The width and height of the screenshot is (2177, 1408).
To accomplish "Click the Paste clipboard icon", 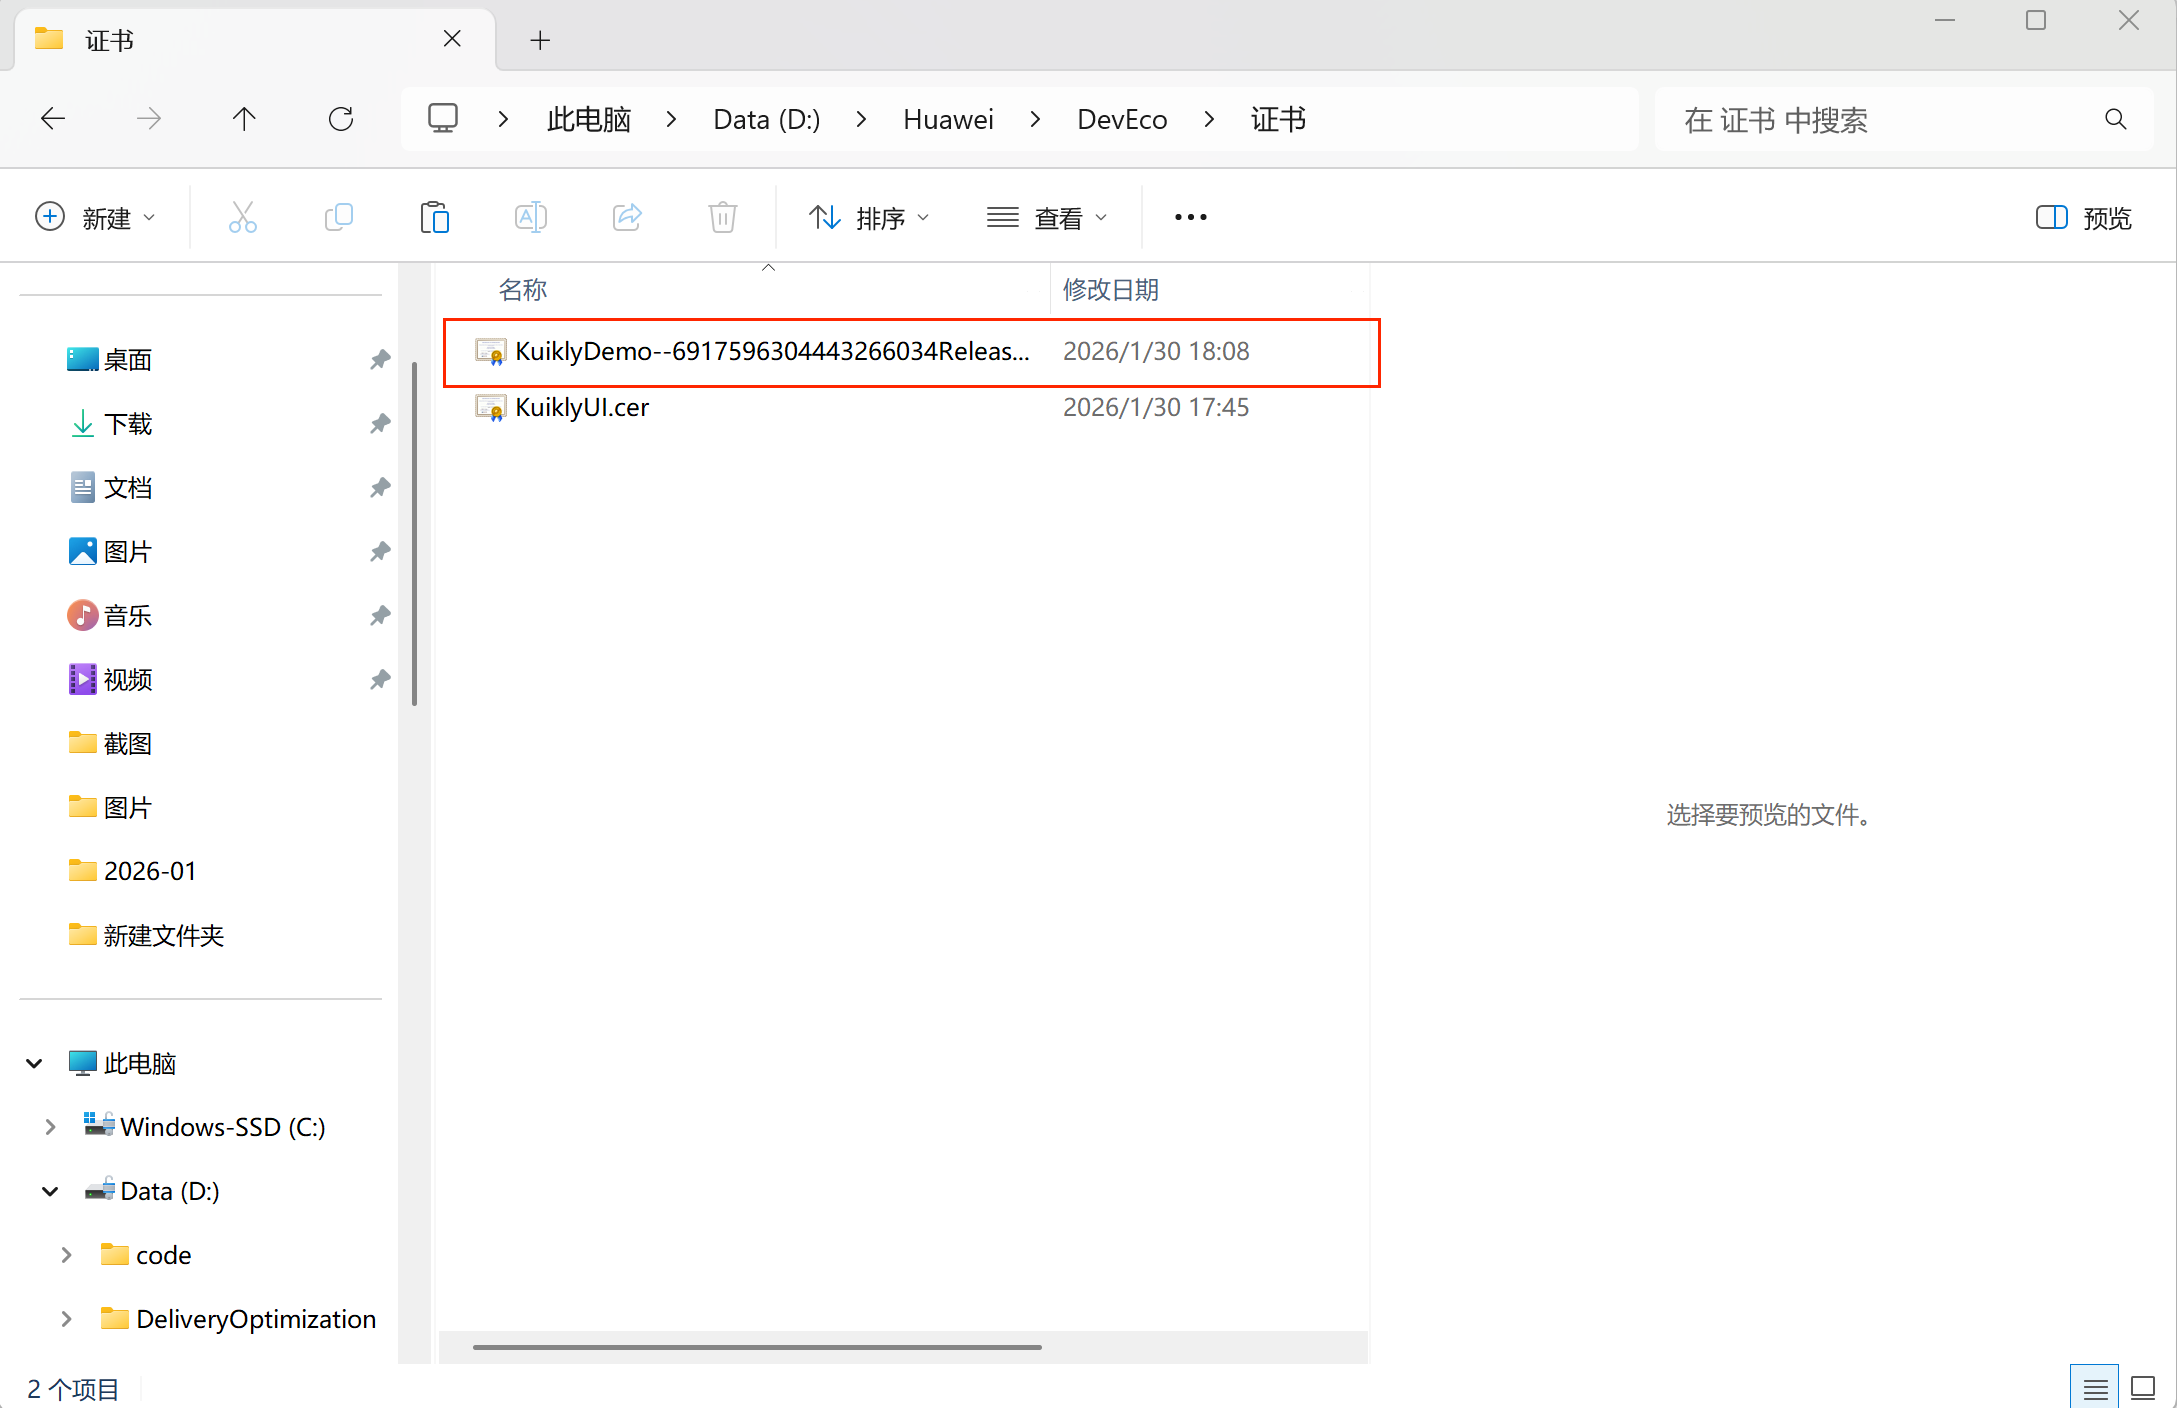I will click(x=434, y=217).
